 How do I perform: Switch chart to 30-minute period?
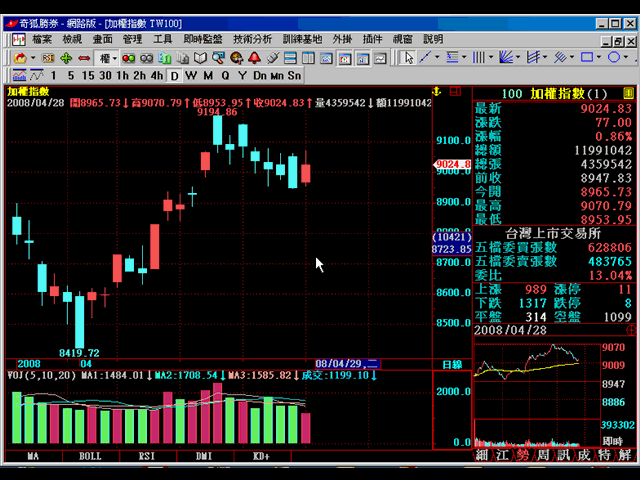(105, 76)
